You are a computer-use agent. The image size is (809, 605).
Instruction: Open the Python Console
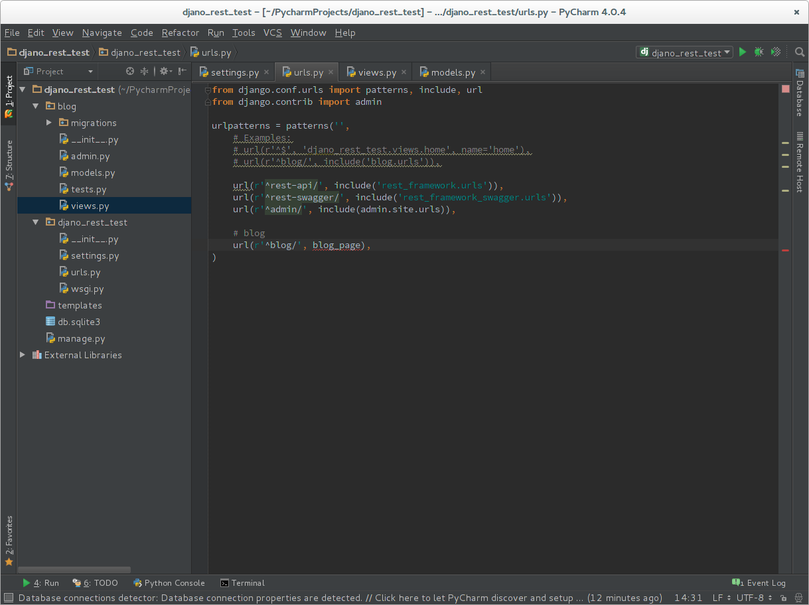point(169,583)
